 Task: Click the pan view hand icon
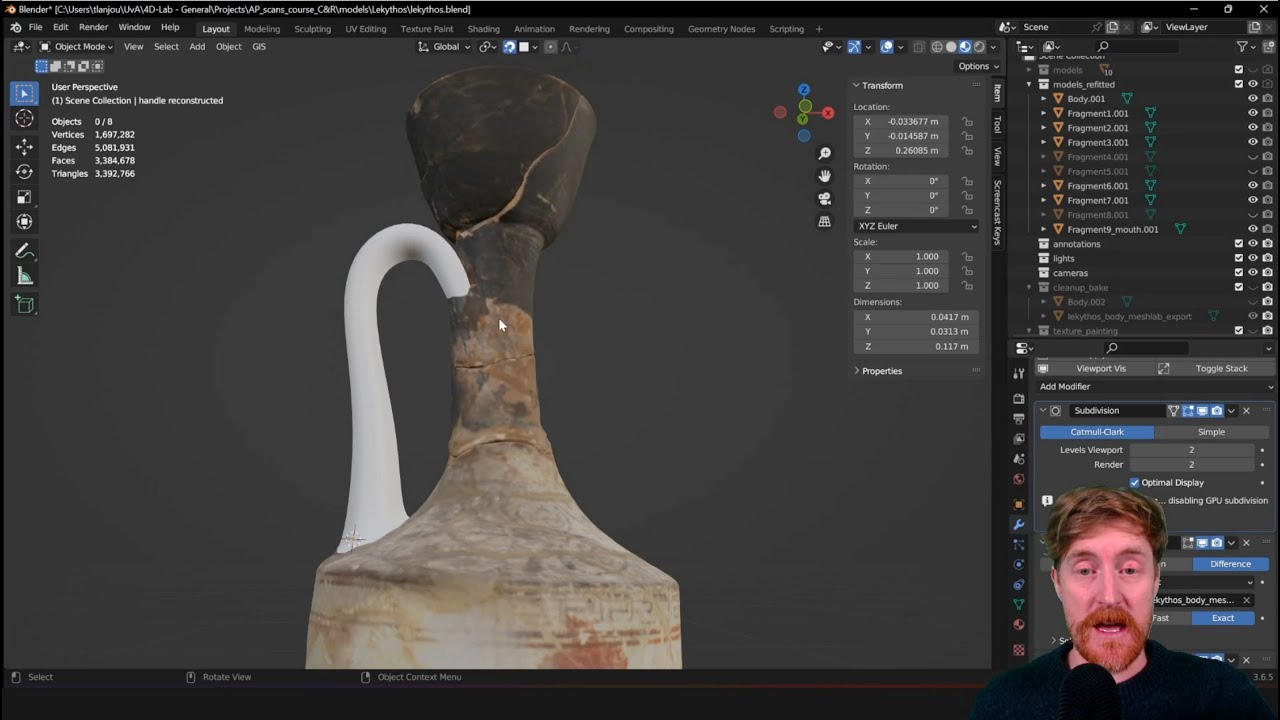(824, 176)
